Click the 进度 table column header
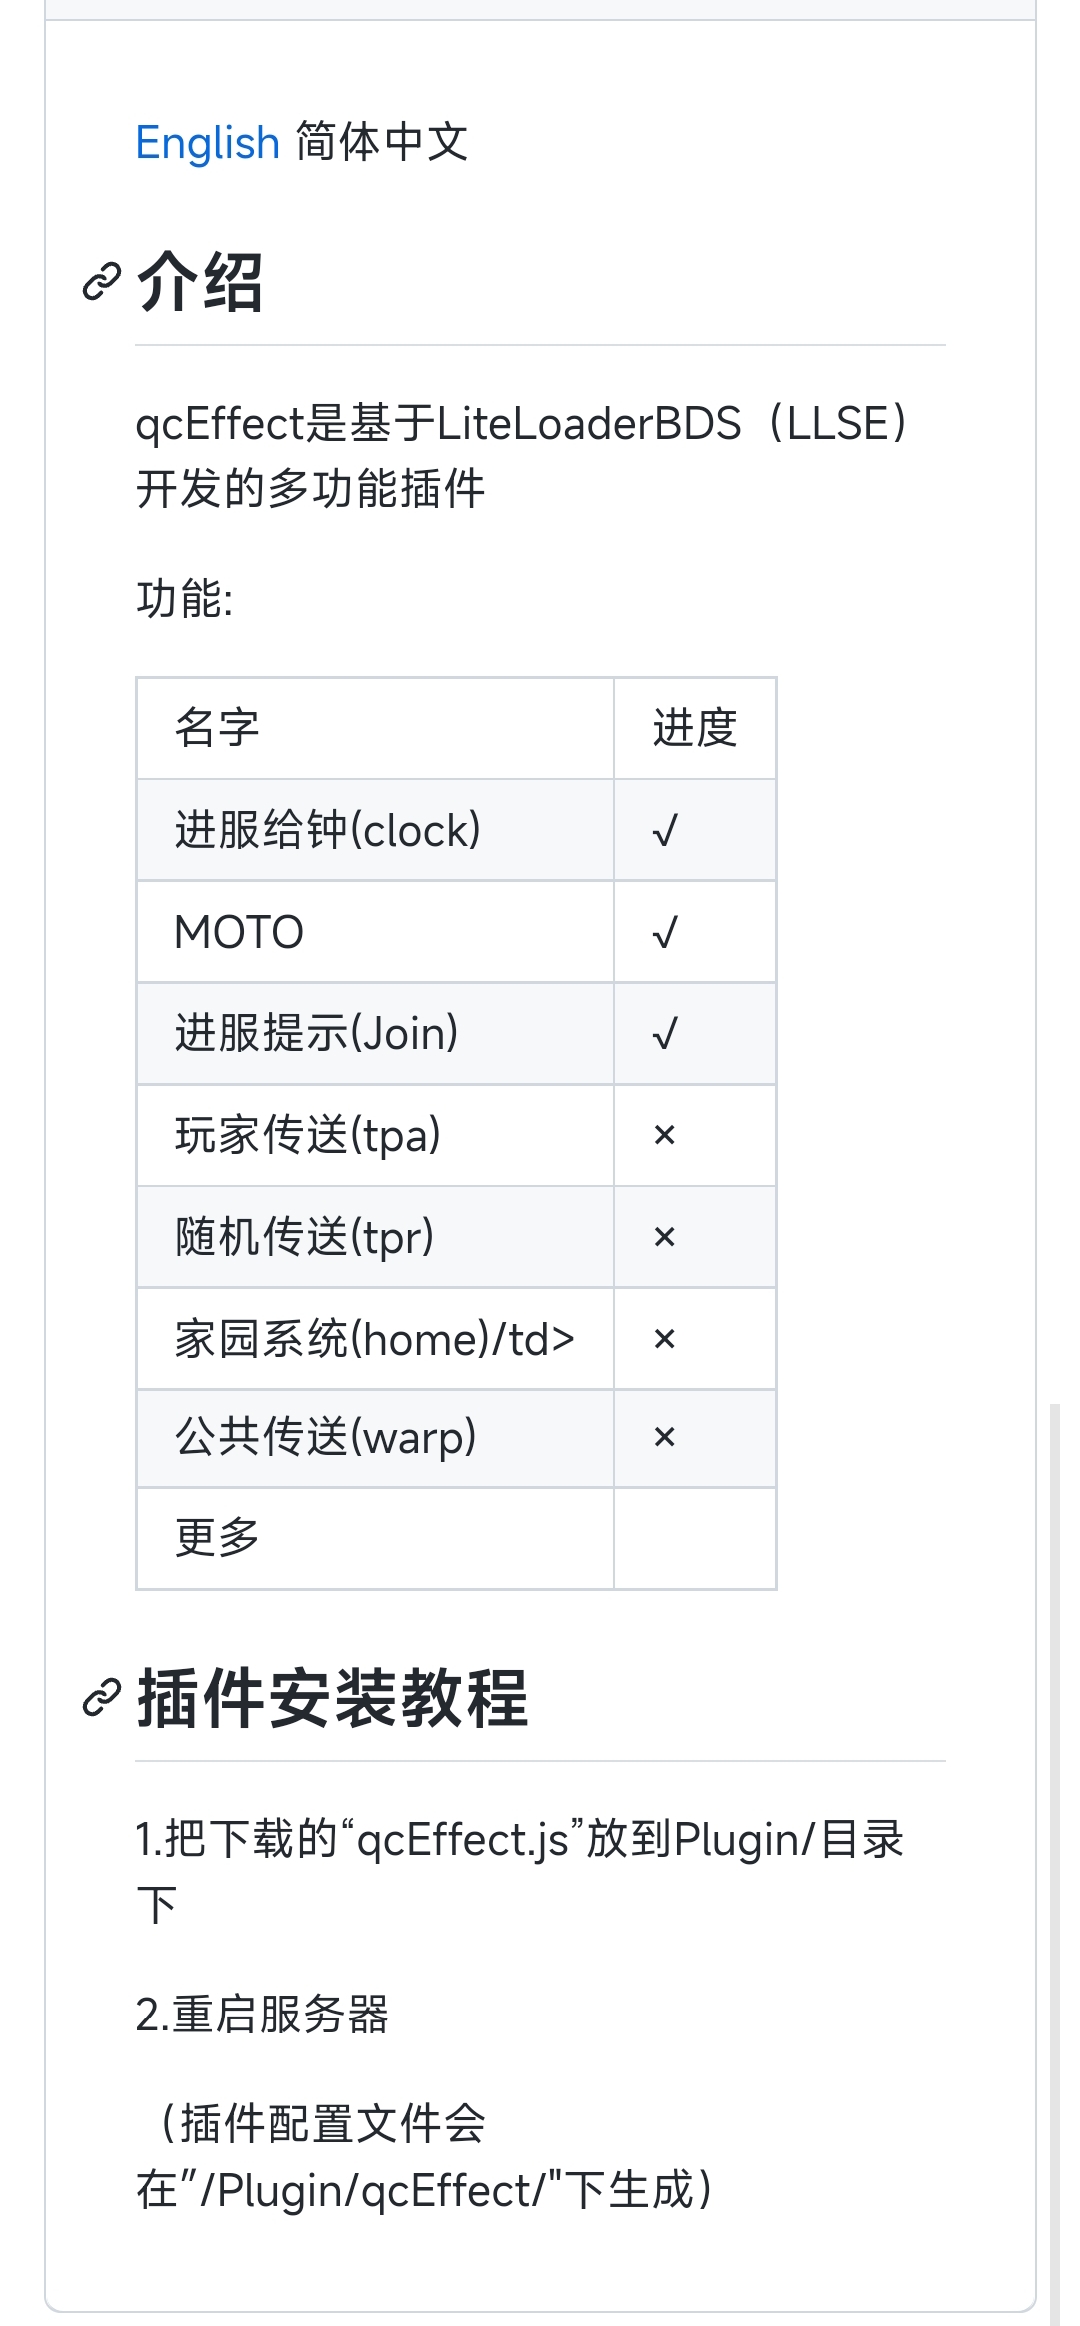The width and height of the screenshot is (1080, 2326). click(695, 728)
